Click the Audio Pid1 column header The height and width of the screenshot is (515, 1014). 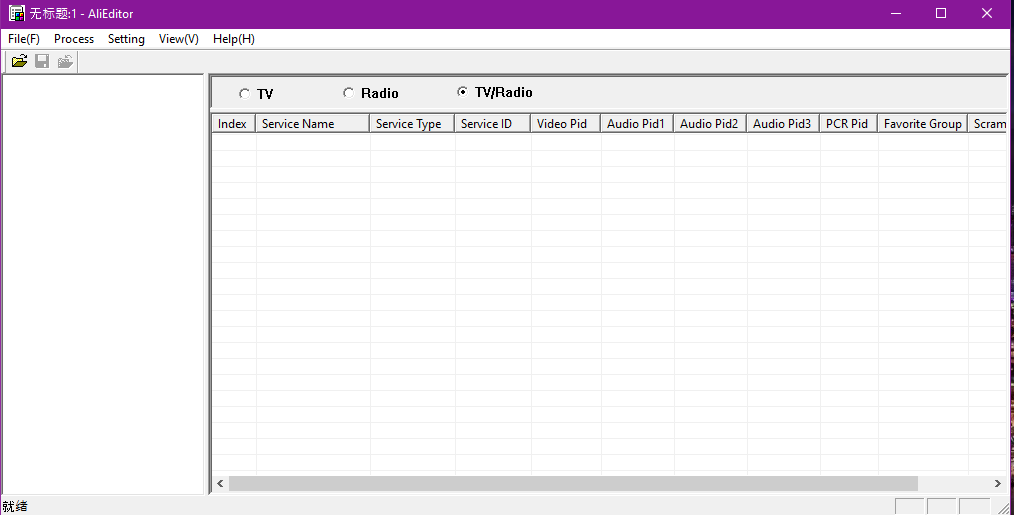[x=637, y=124]
